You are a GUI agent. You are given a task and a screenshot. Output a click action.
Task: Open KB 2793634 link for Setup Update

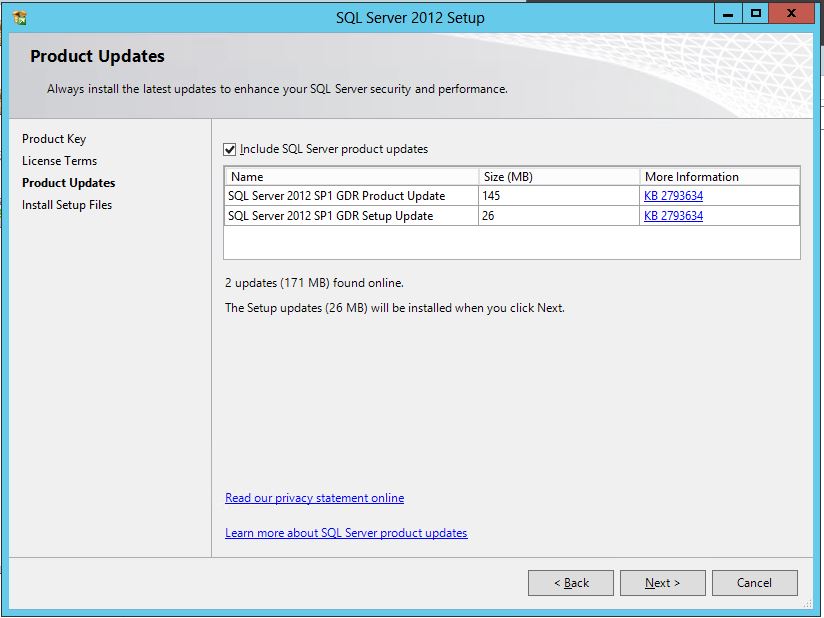point(673,216)
